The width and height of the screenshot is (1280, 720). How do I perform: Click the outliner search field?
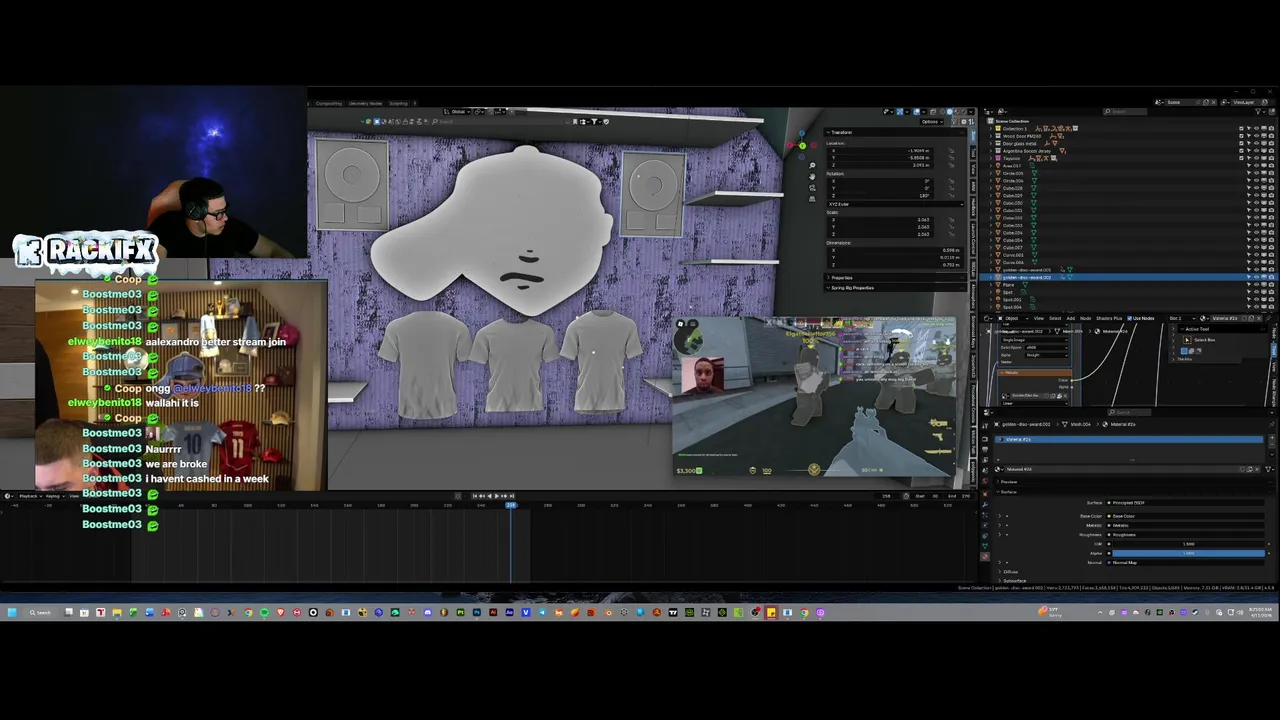[1125, 112]
